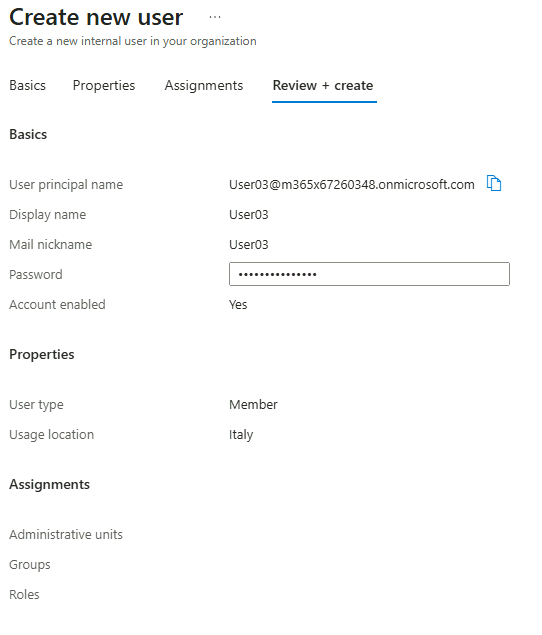Click the User principal name label
This screenshot has width=542, height=635.
66,185
